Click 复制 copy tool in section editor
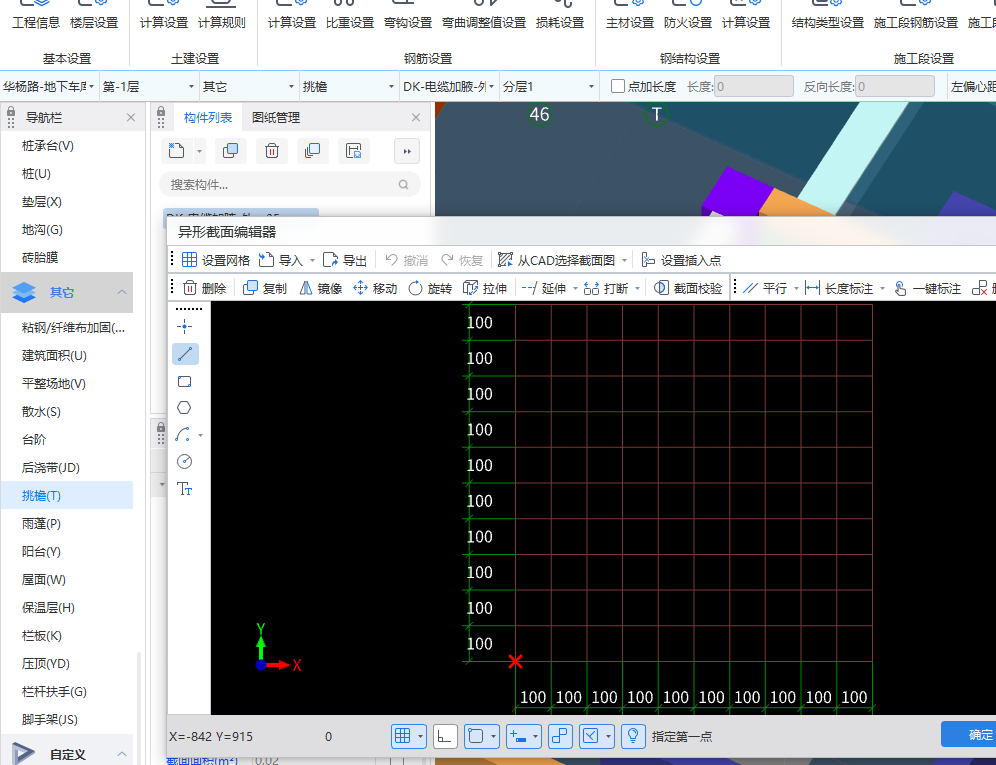Viewport: 996px width, 765px height. tap(266, 288)
